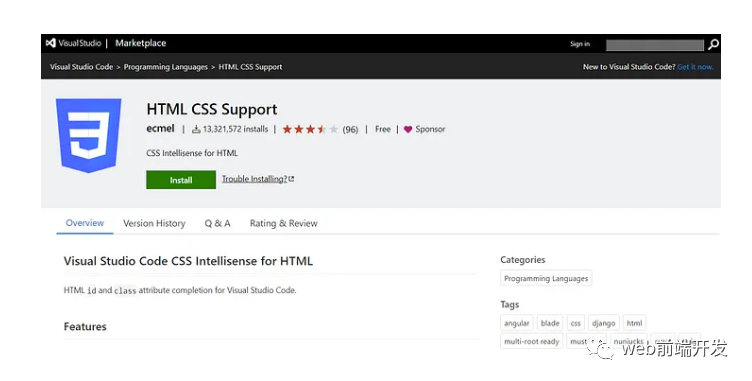Click the HTML CSS Support CSS3 shield logo

point(88,135)
